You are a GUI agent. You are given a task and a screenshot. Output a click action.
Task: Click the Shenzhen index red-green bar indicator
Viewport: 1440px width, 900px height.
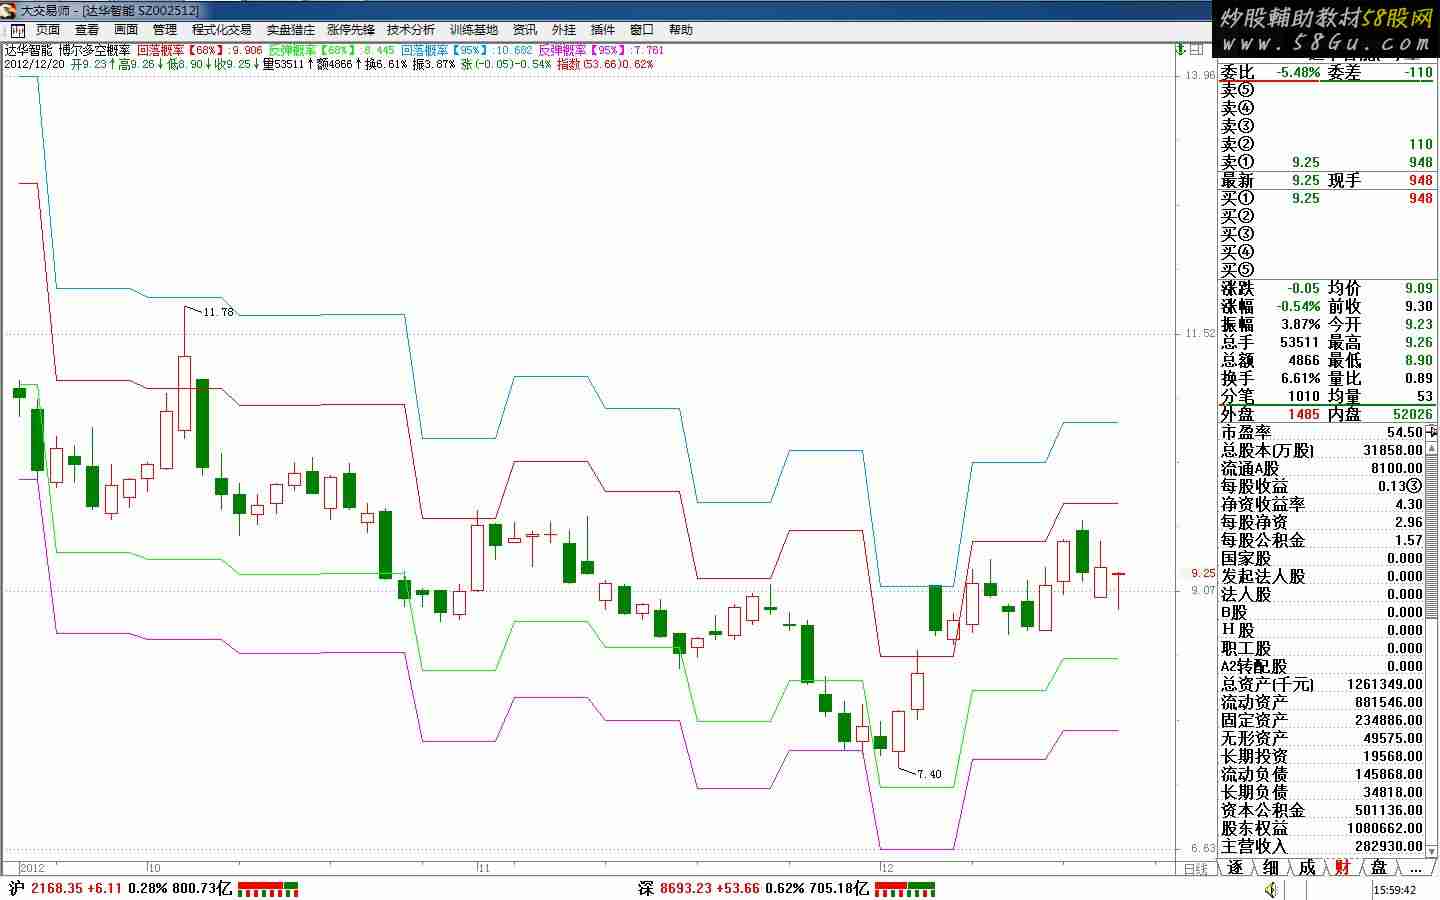[905, 888]
